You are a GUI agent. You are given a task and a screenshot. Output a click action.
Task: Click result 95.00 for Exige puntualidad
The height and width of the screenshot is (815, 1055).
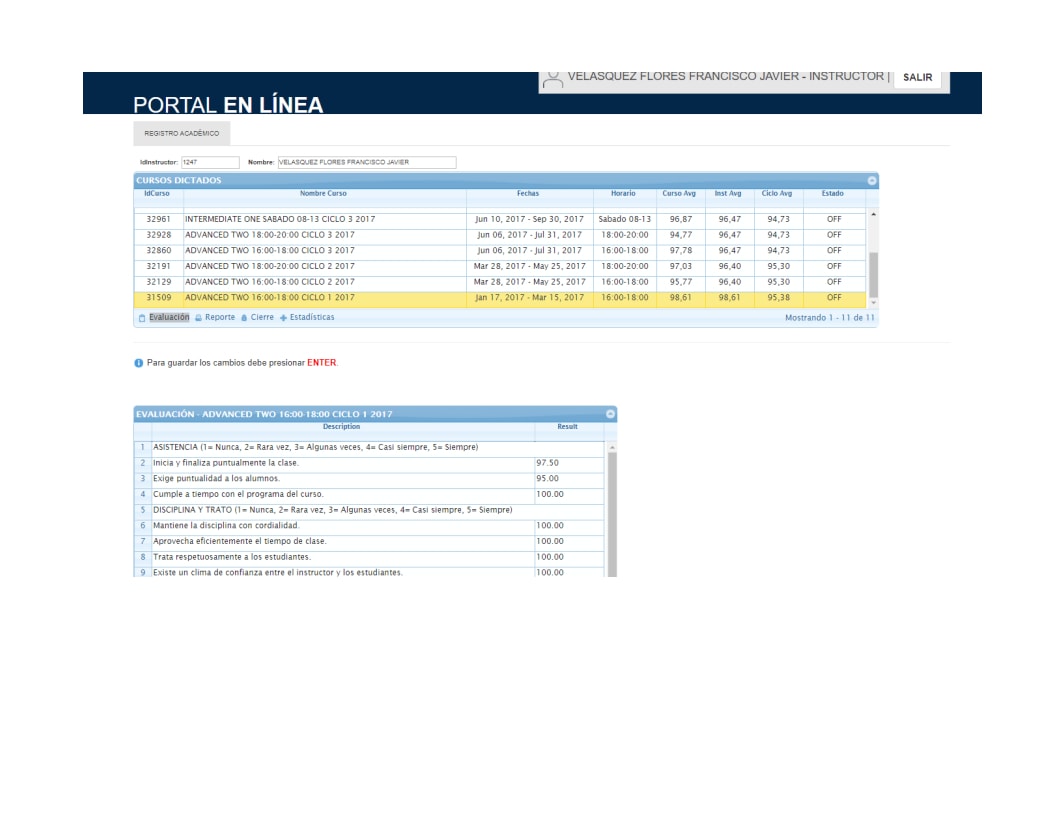[569, 479]
